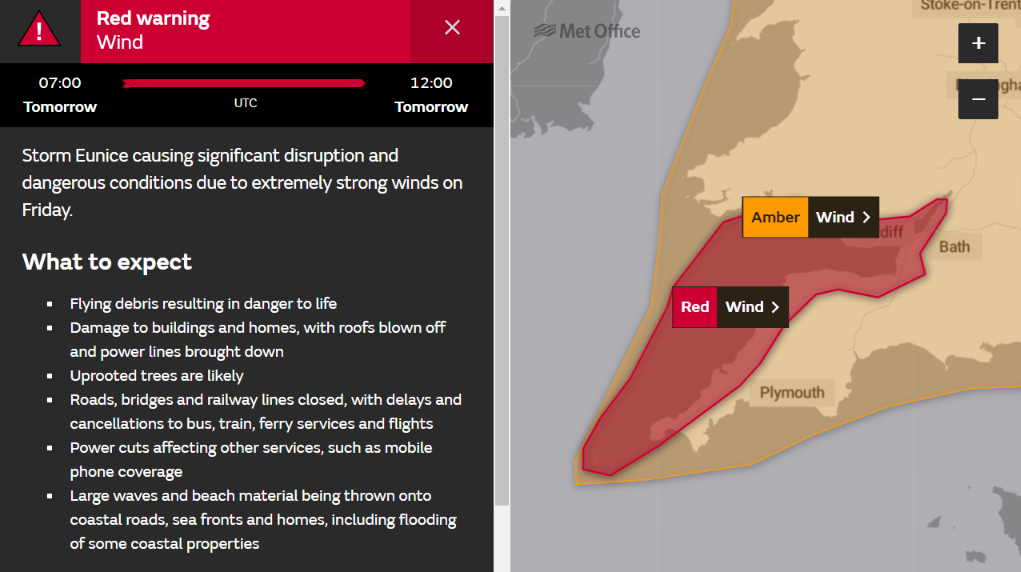Open the Amber Wind warning label
1021x572 pixels.
coord(811,217)
